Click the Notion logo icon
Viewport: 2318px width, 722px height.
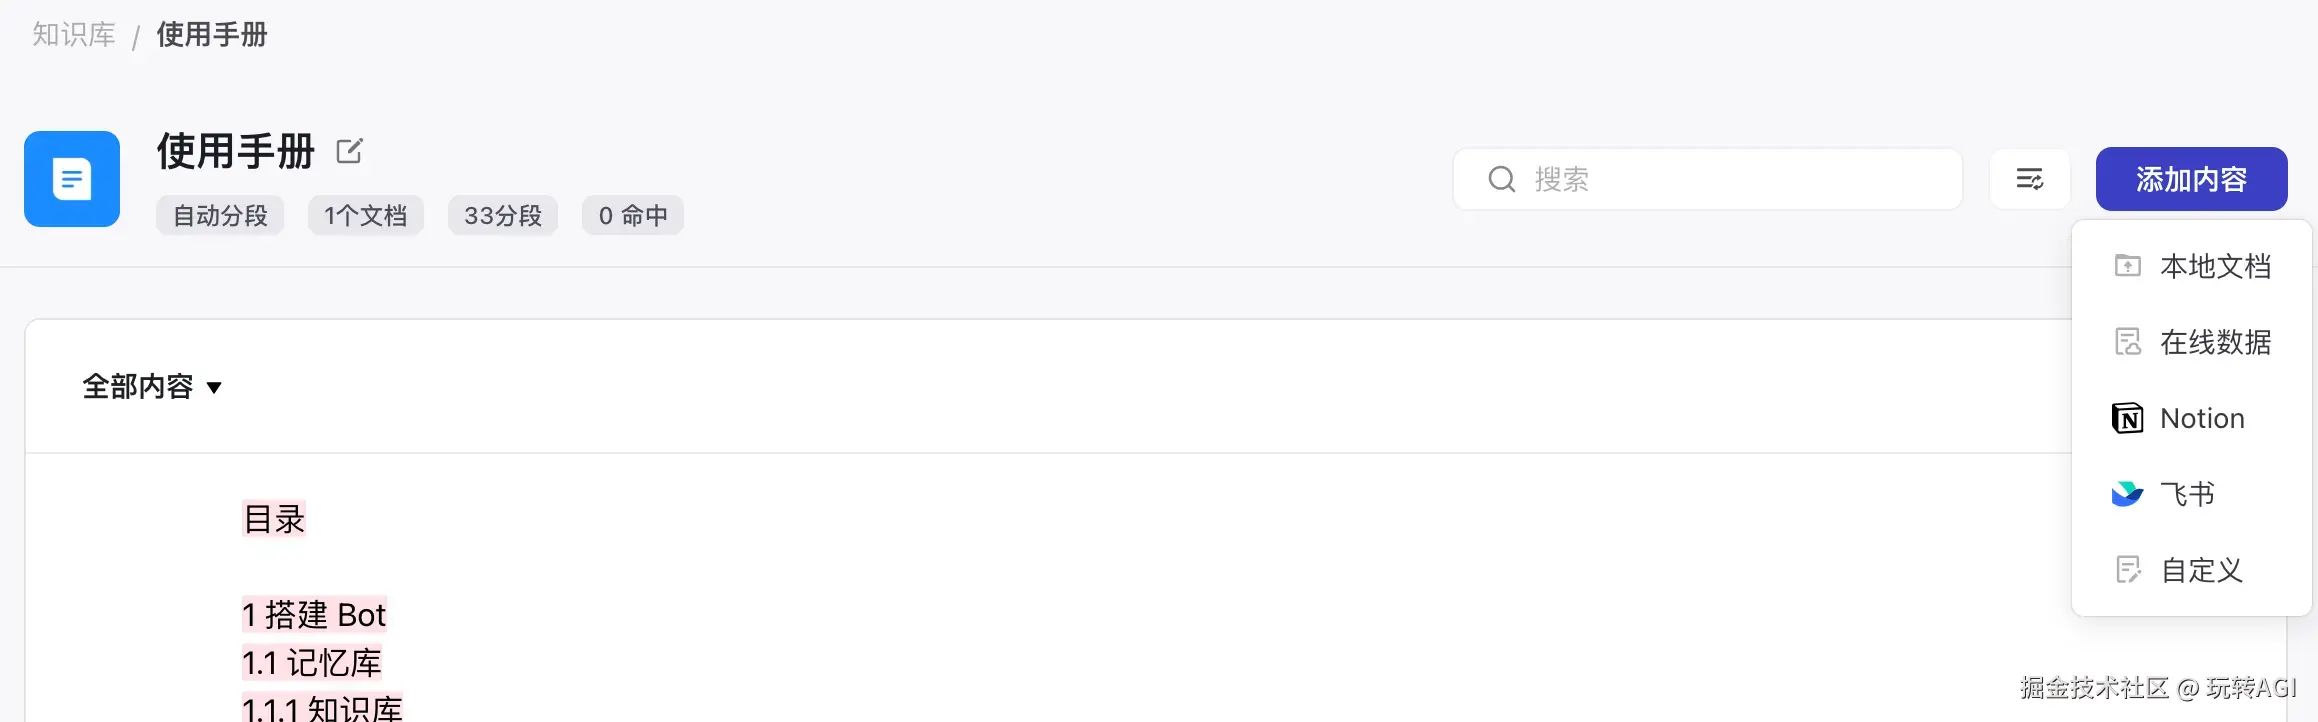(2127, 418)
